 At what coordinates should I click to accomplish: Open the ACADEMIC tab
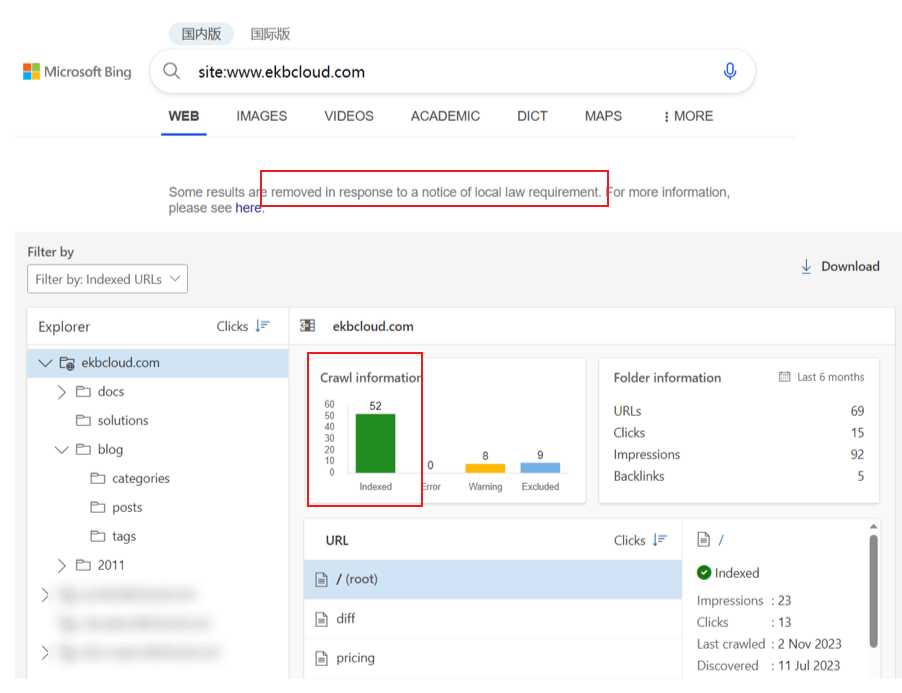click(445, 116)
